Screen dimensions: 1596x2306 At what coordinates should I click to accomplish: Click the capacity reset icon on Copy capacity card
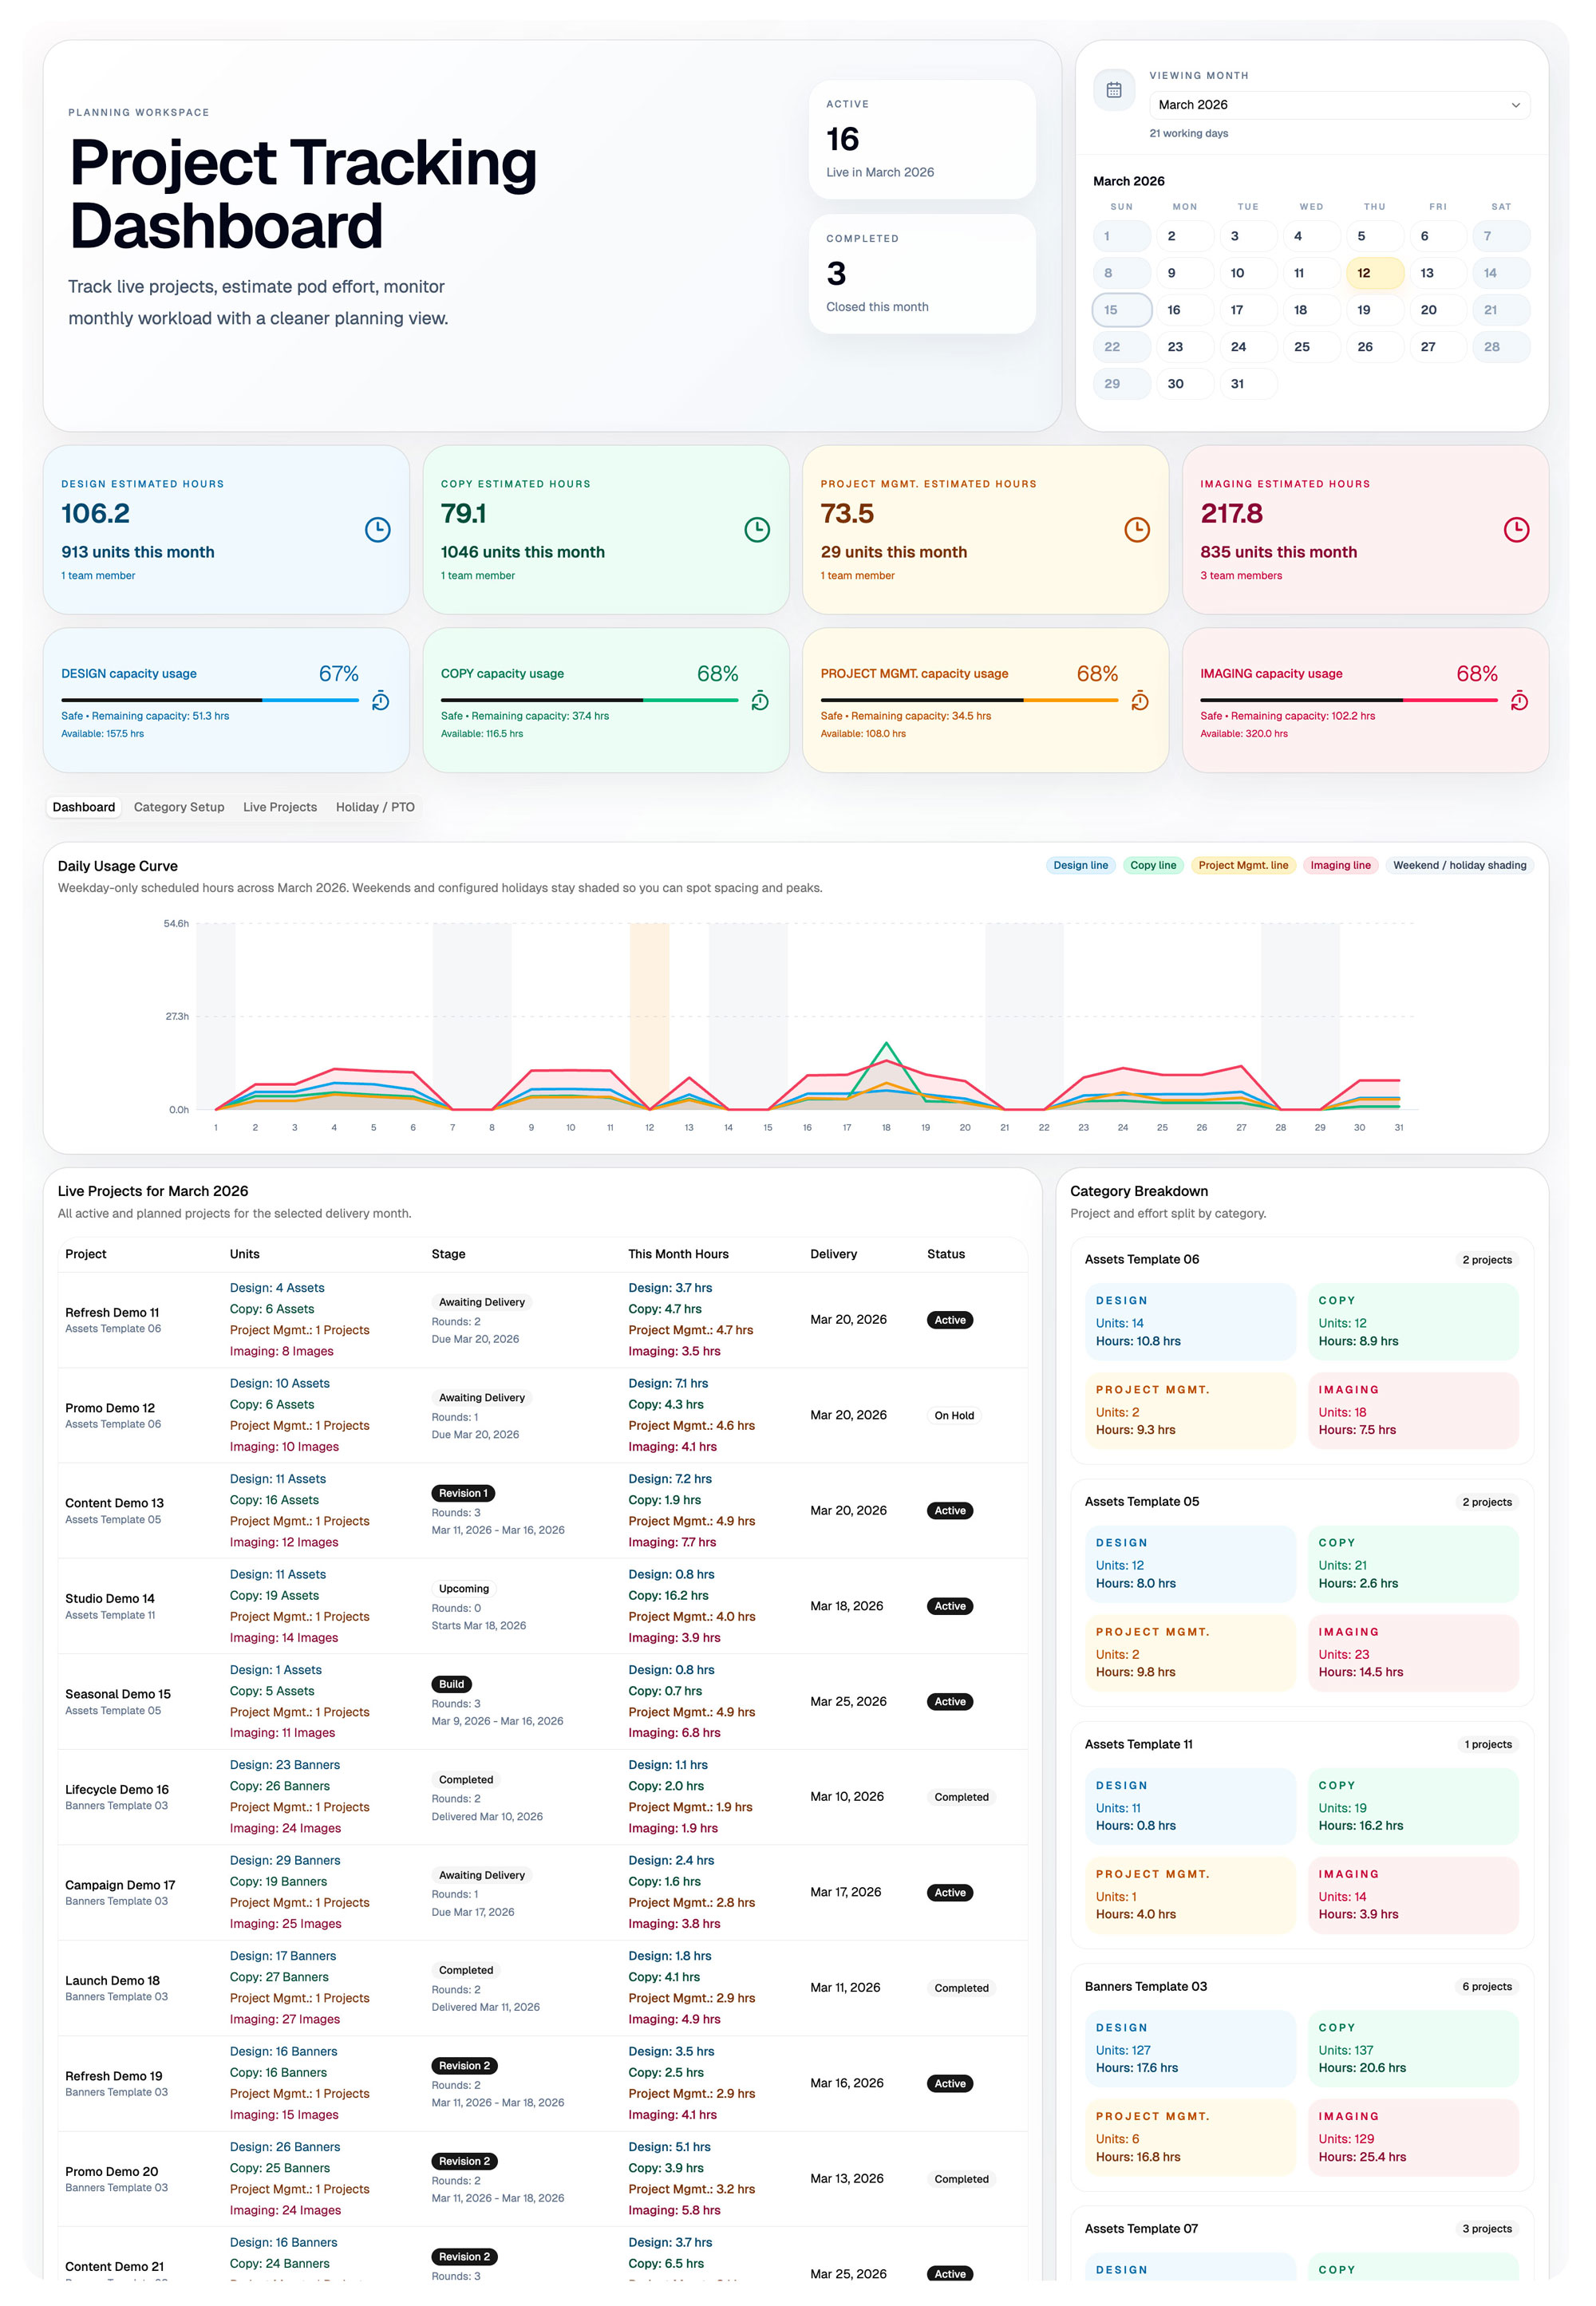(x=760, y=702)
